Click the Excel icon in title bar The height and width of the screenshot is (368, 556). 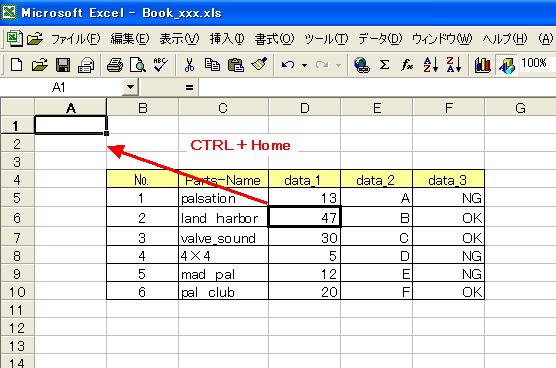pyautogui.click(x=9, y=12)
